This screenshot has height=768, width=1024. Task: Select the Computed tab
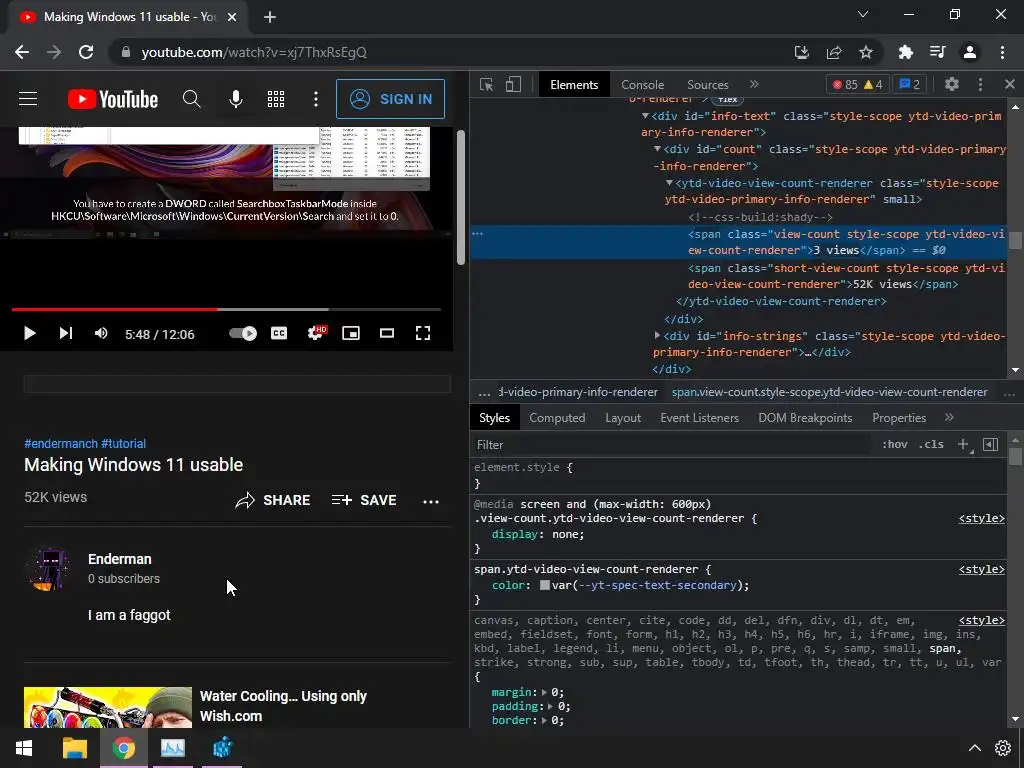point(557,418)
